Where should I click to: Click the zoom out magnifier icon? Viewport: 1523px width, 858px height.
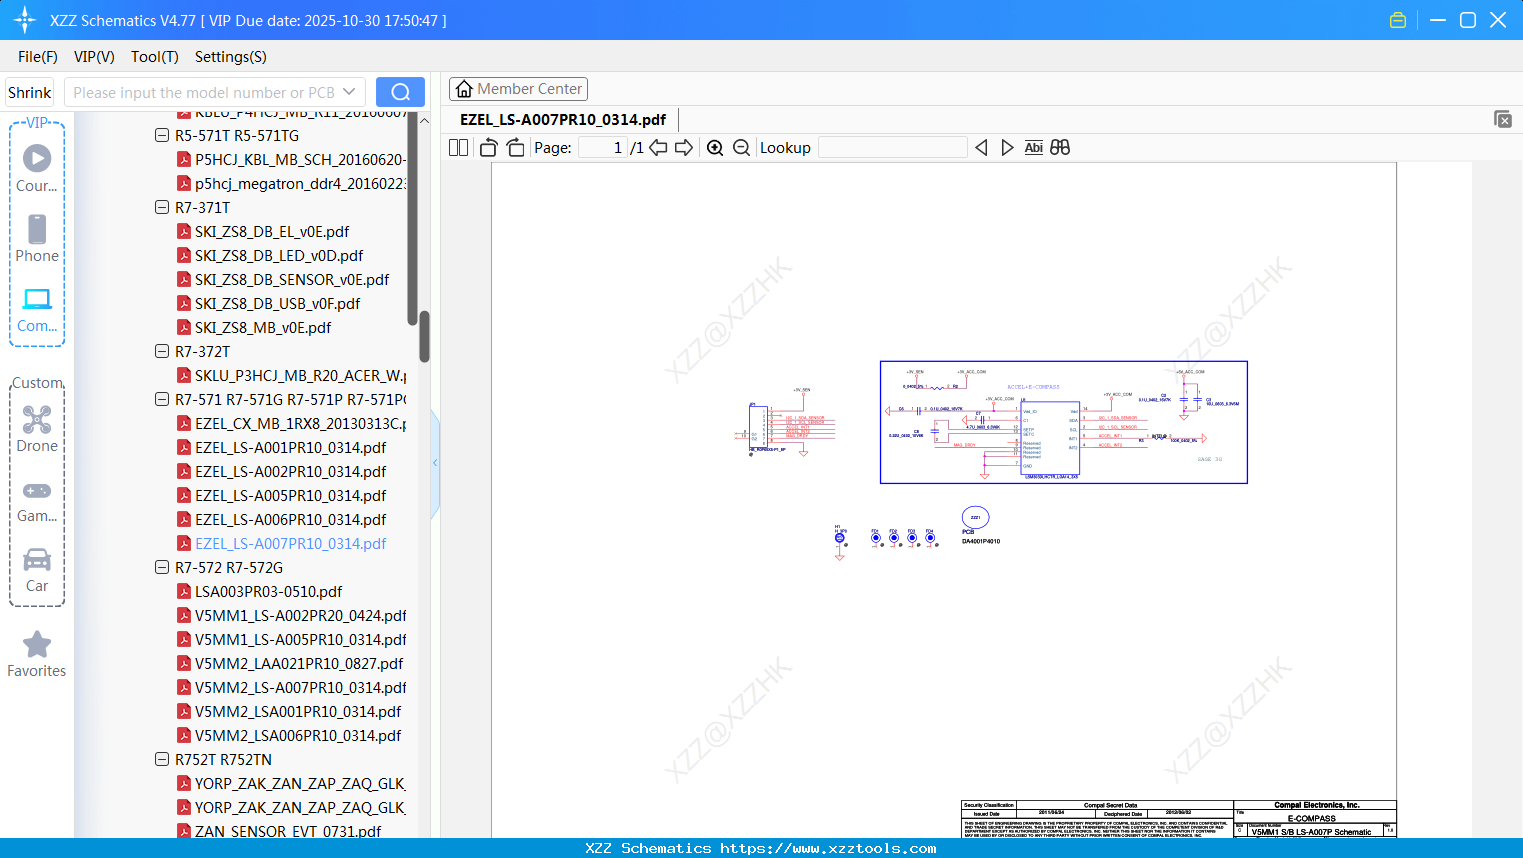point(741,148)
